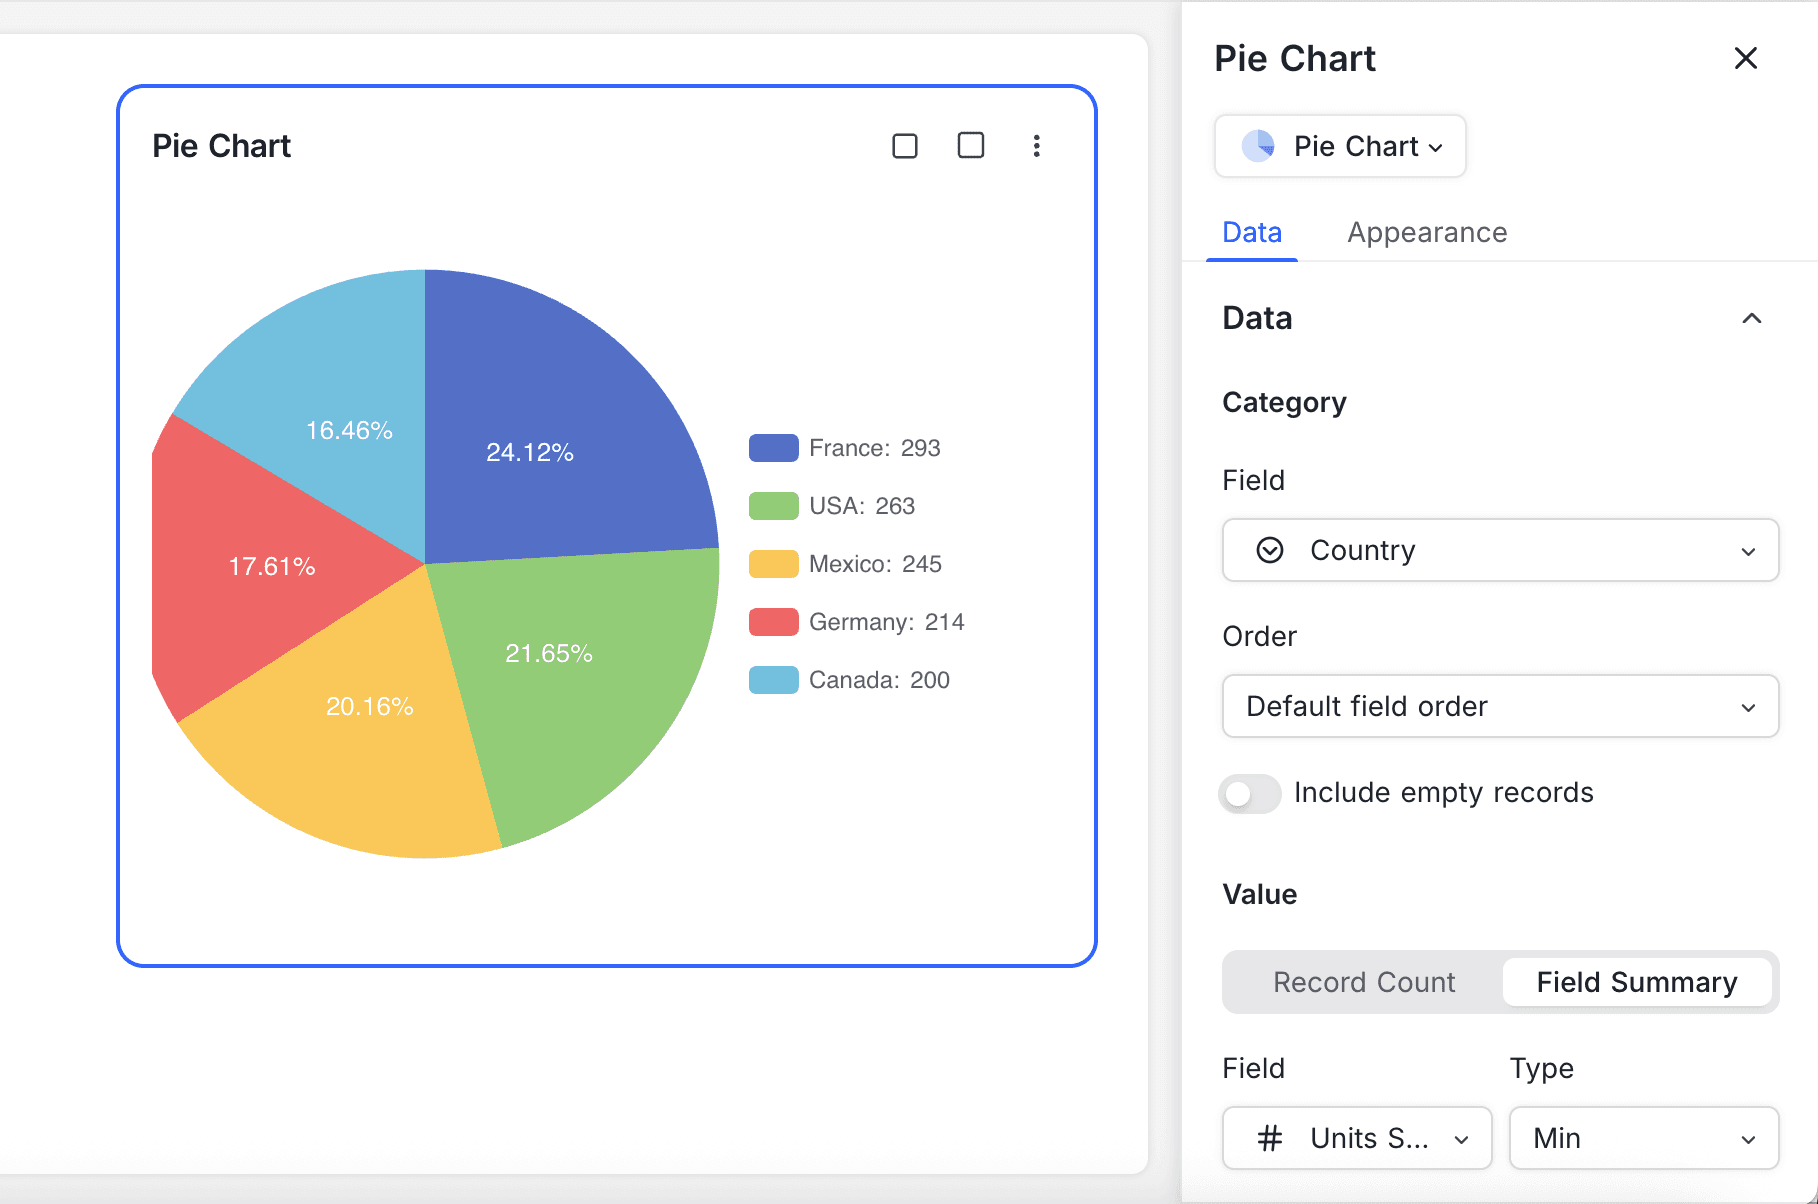Image resolution: width=1818 pixels, height=1204 pixels.
Task: Open the chart card's three-dot options menu
Action: [x=1037, y=146]
